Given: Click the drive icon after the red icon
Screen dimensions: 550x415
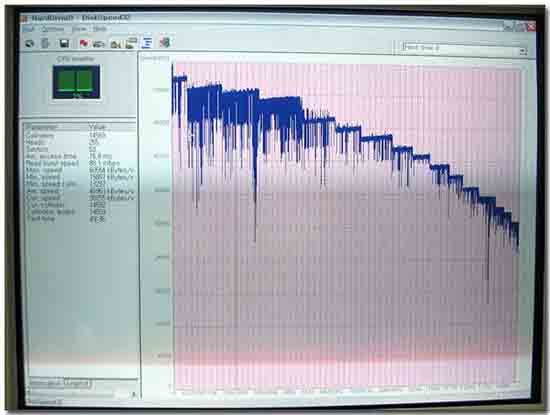Looking at the screenshot, I should (99, 44).
